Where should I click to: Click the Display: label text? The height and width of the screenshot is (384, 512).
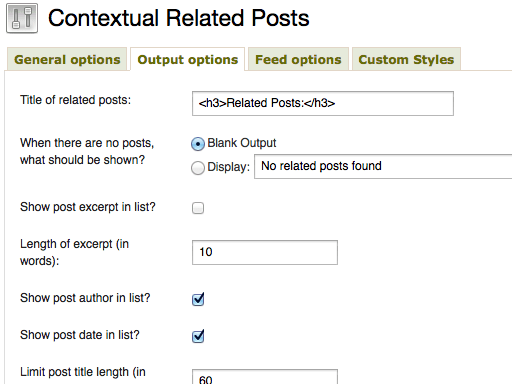point(229,167)
